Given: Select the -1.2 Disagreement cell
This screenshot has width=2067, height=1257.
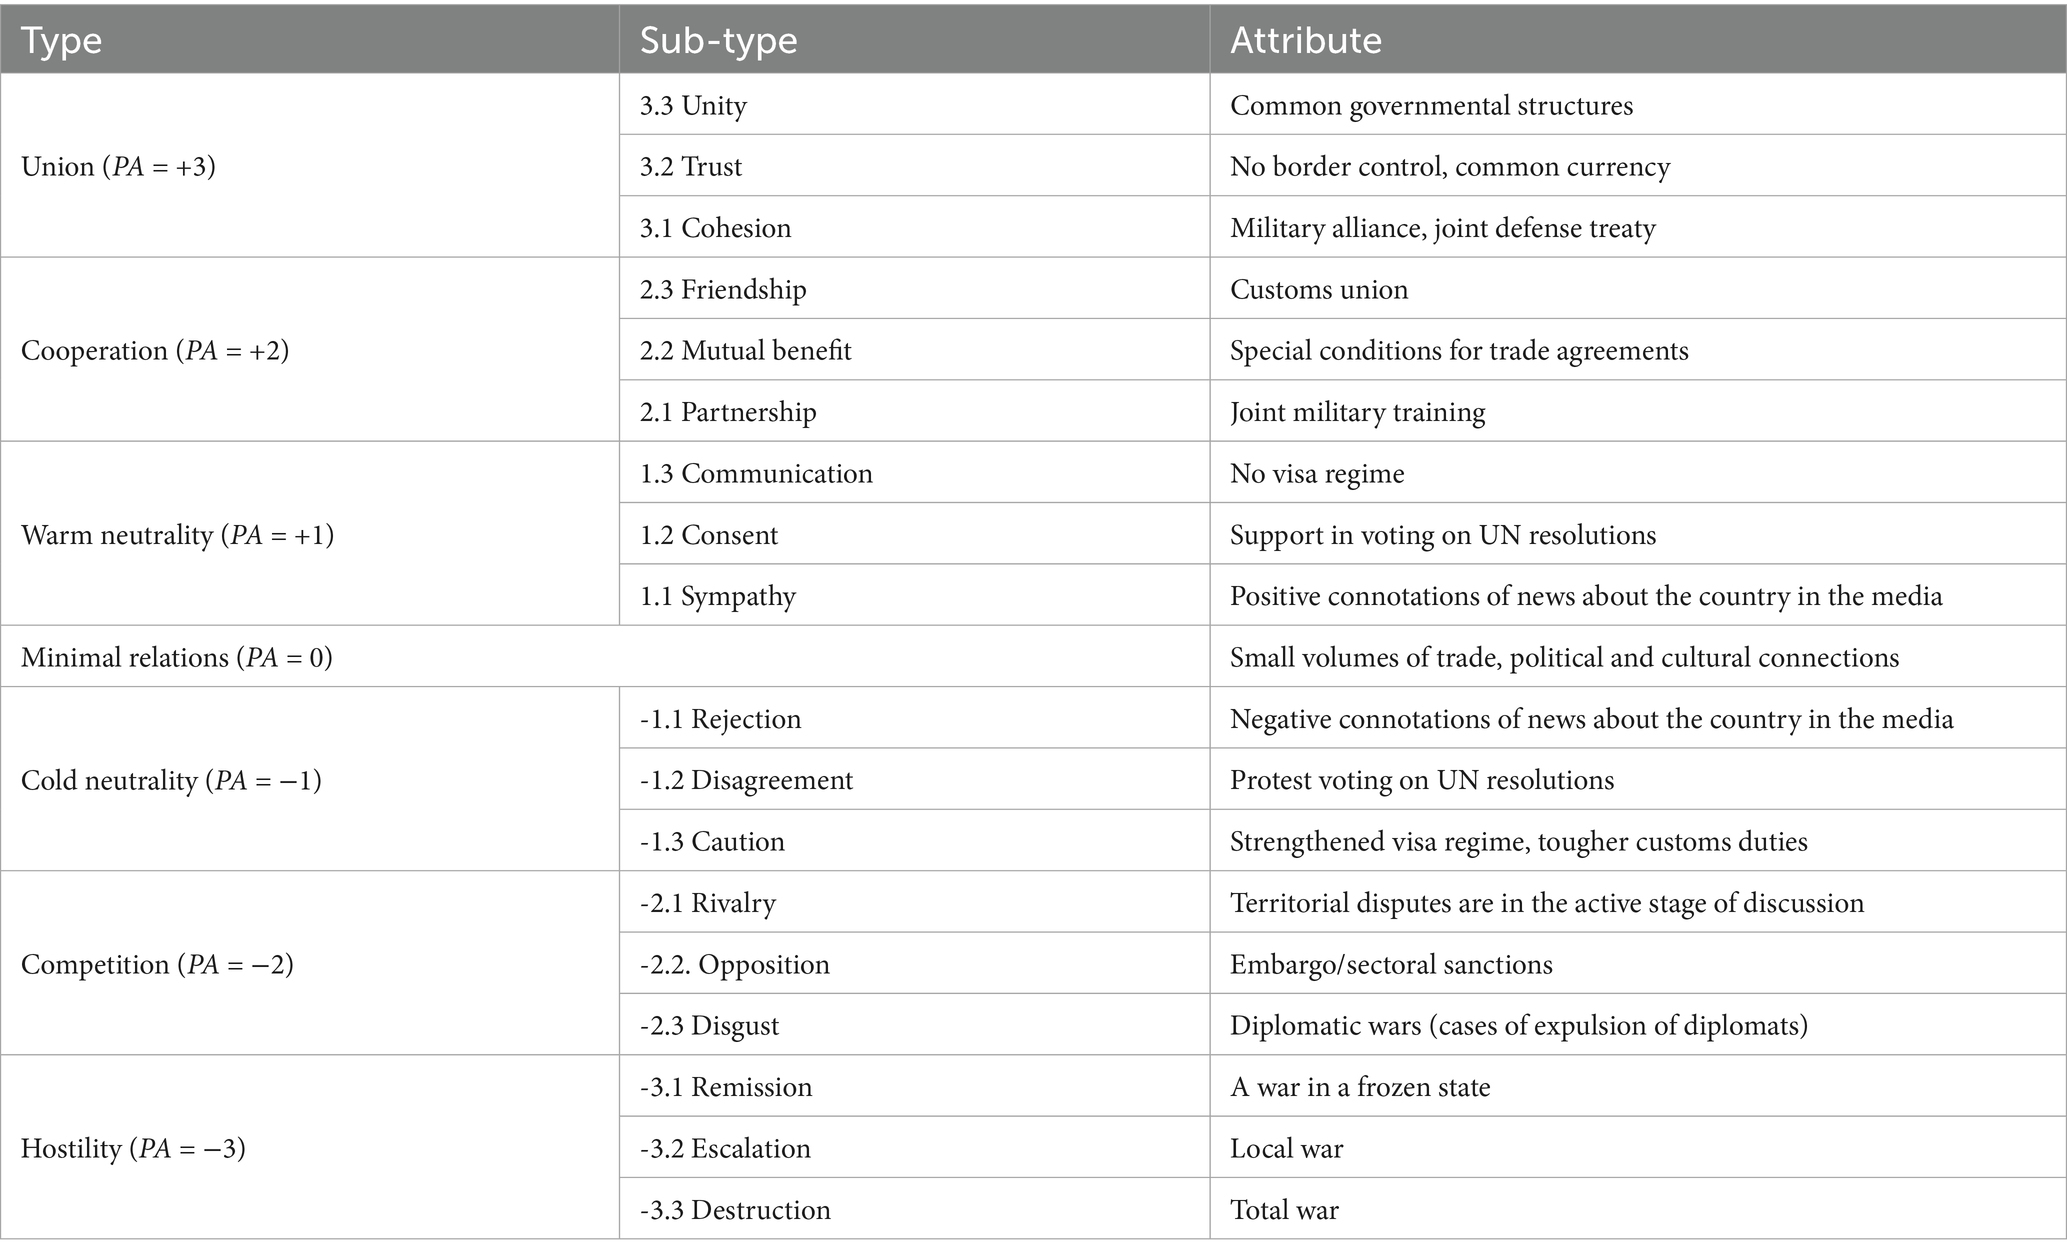Looking at the screenshot, I should (746, 780).
